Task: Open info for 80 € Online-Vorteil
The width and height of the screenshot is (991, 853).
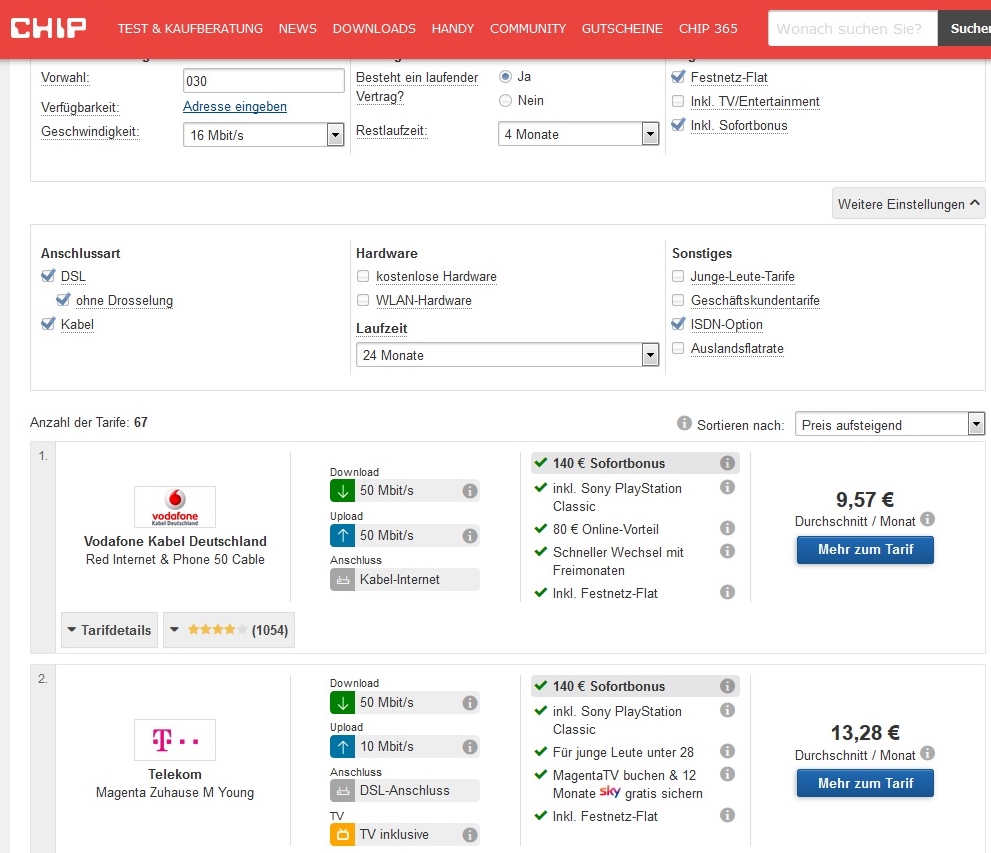Action: coord(727,528)
